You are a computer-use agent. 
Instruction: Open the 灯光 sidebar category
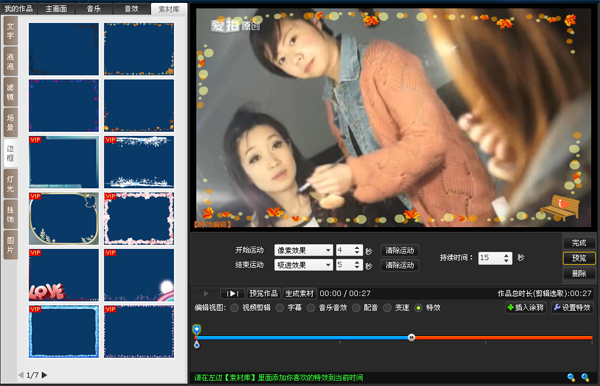[10, 184]
